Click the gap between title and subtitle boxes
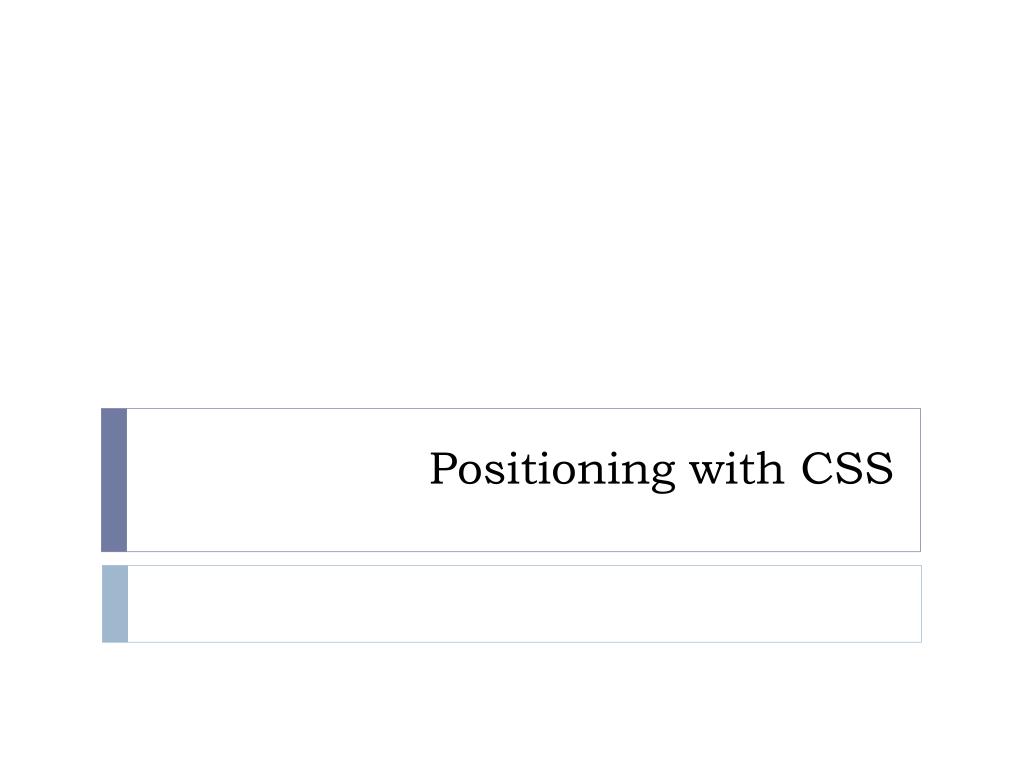The width and height of the screenshot is (1024, 768). tap(511, 559)
